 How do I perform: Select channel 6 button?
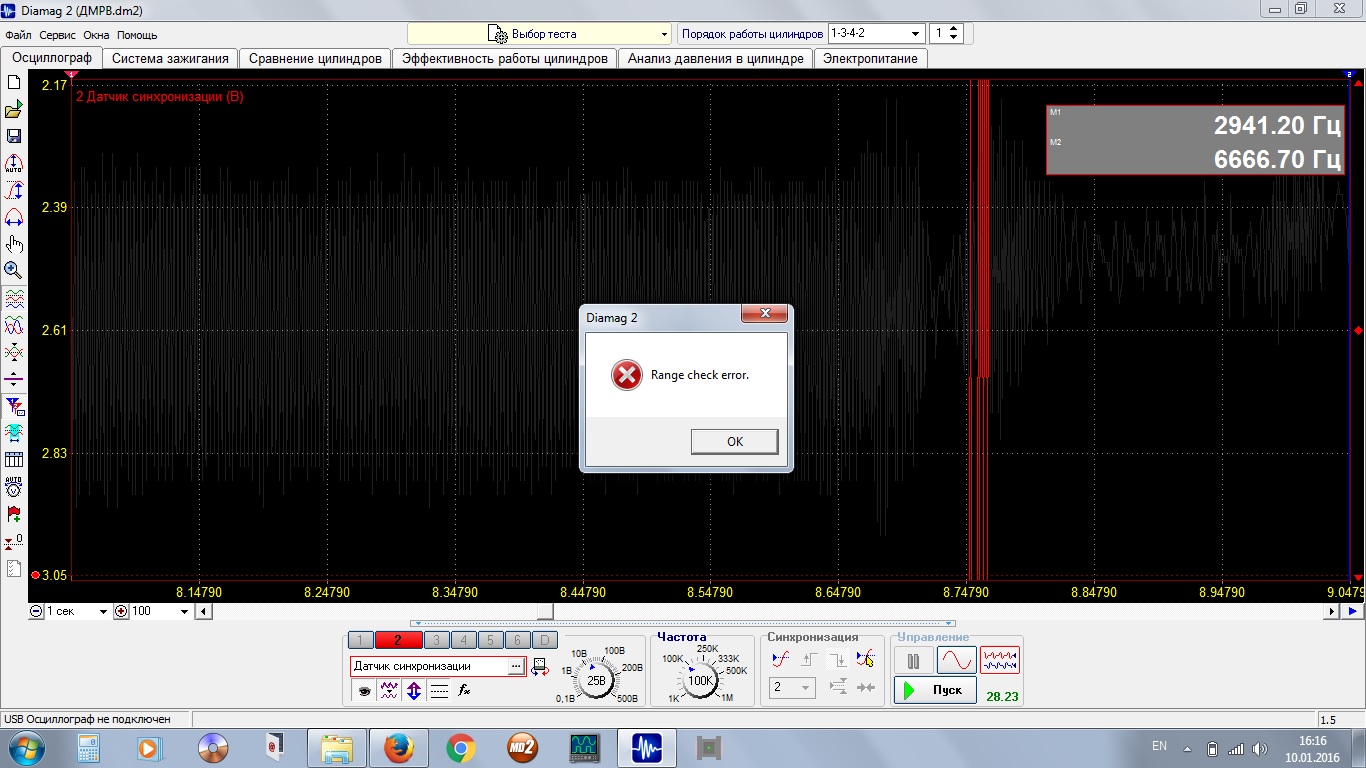click(x=517, y=640)
